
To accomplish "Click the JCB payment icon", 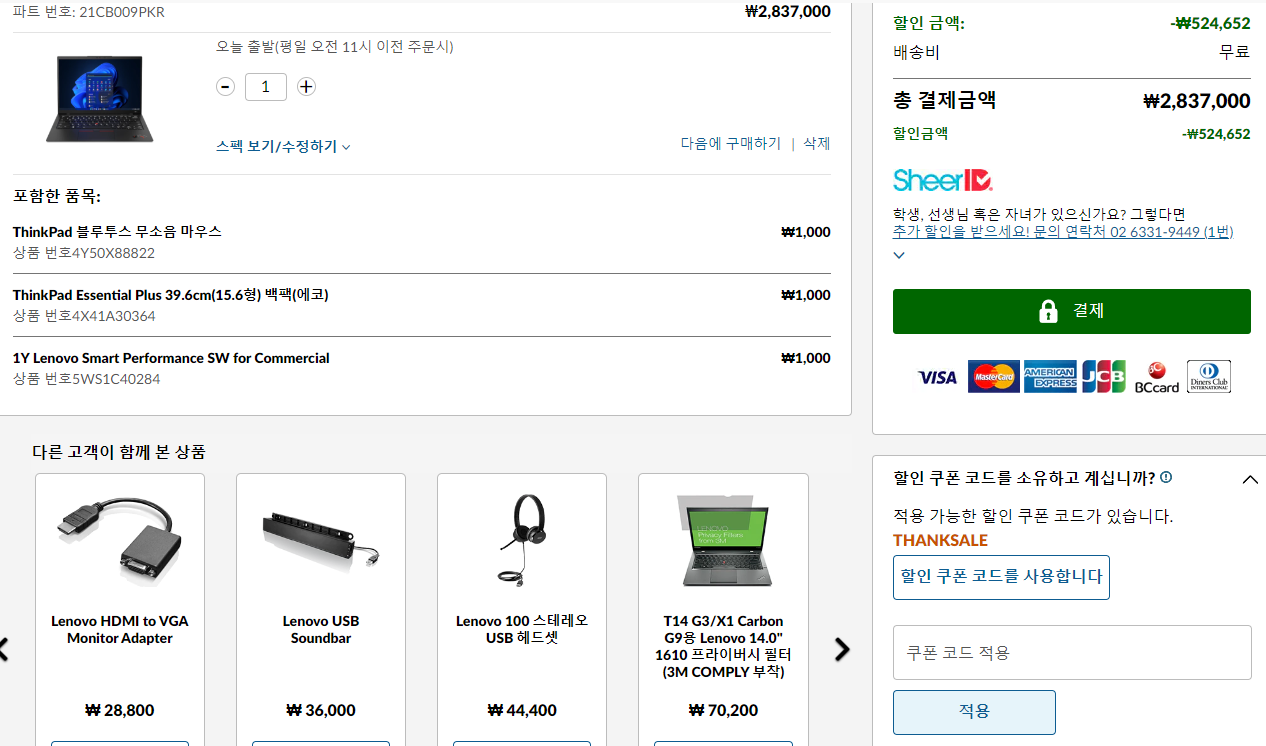I will click(x=1104, y=377).
